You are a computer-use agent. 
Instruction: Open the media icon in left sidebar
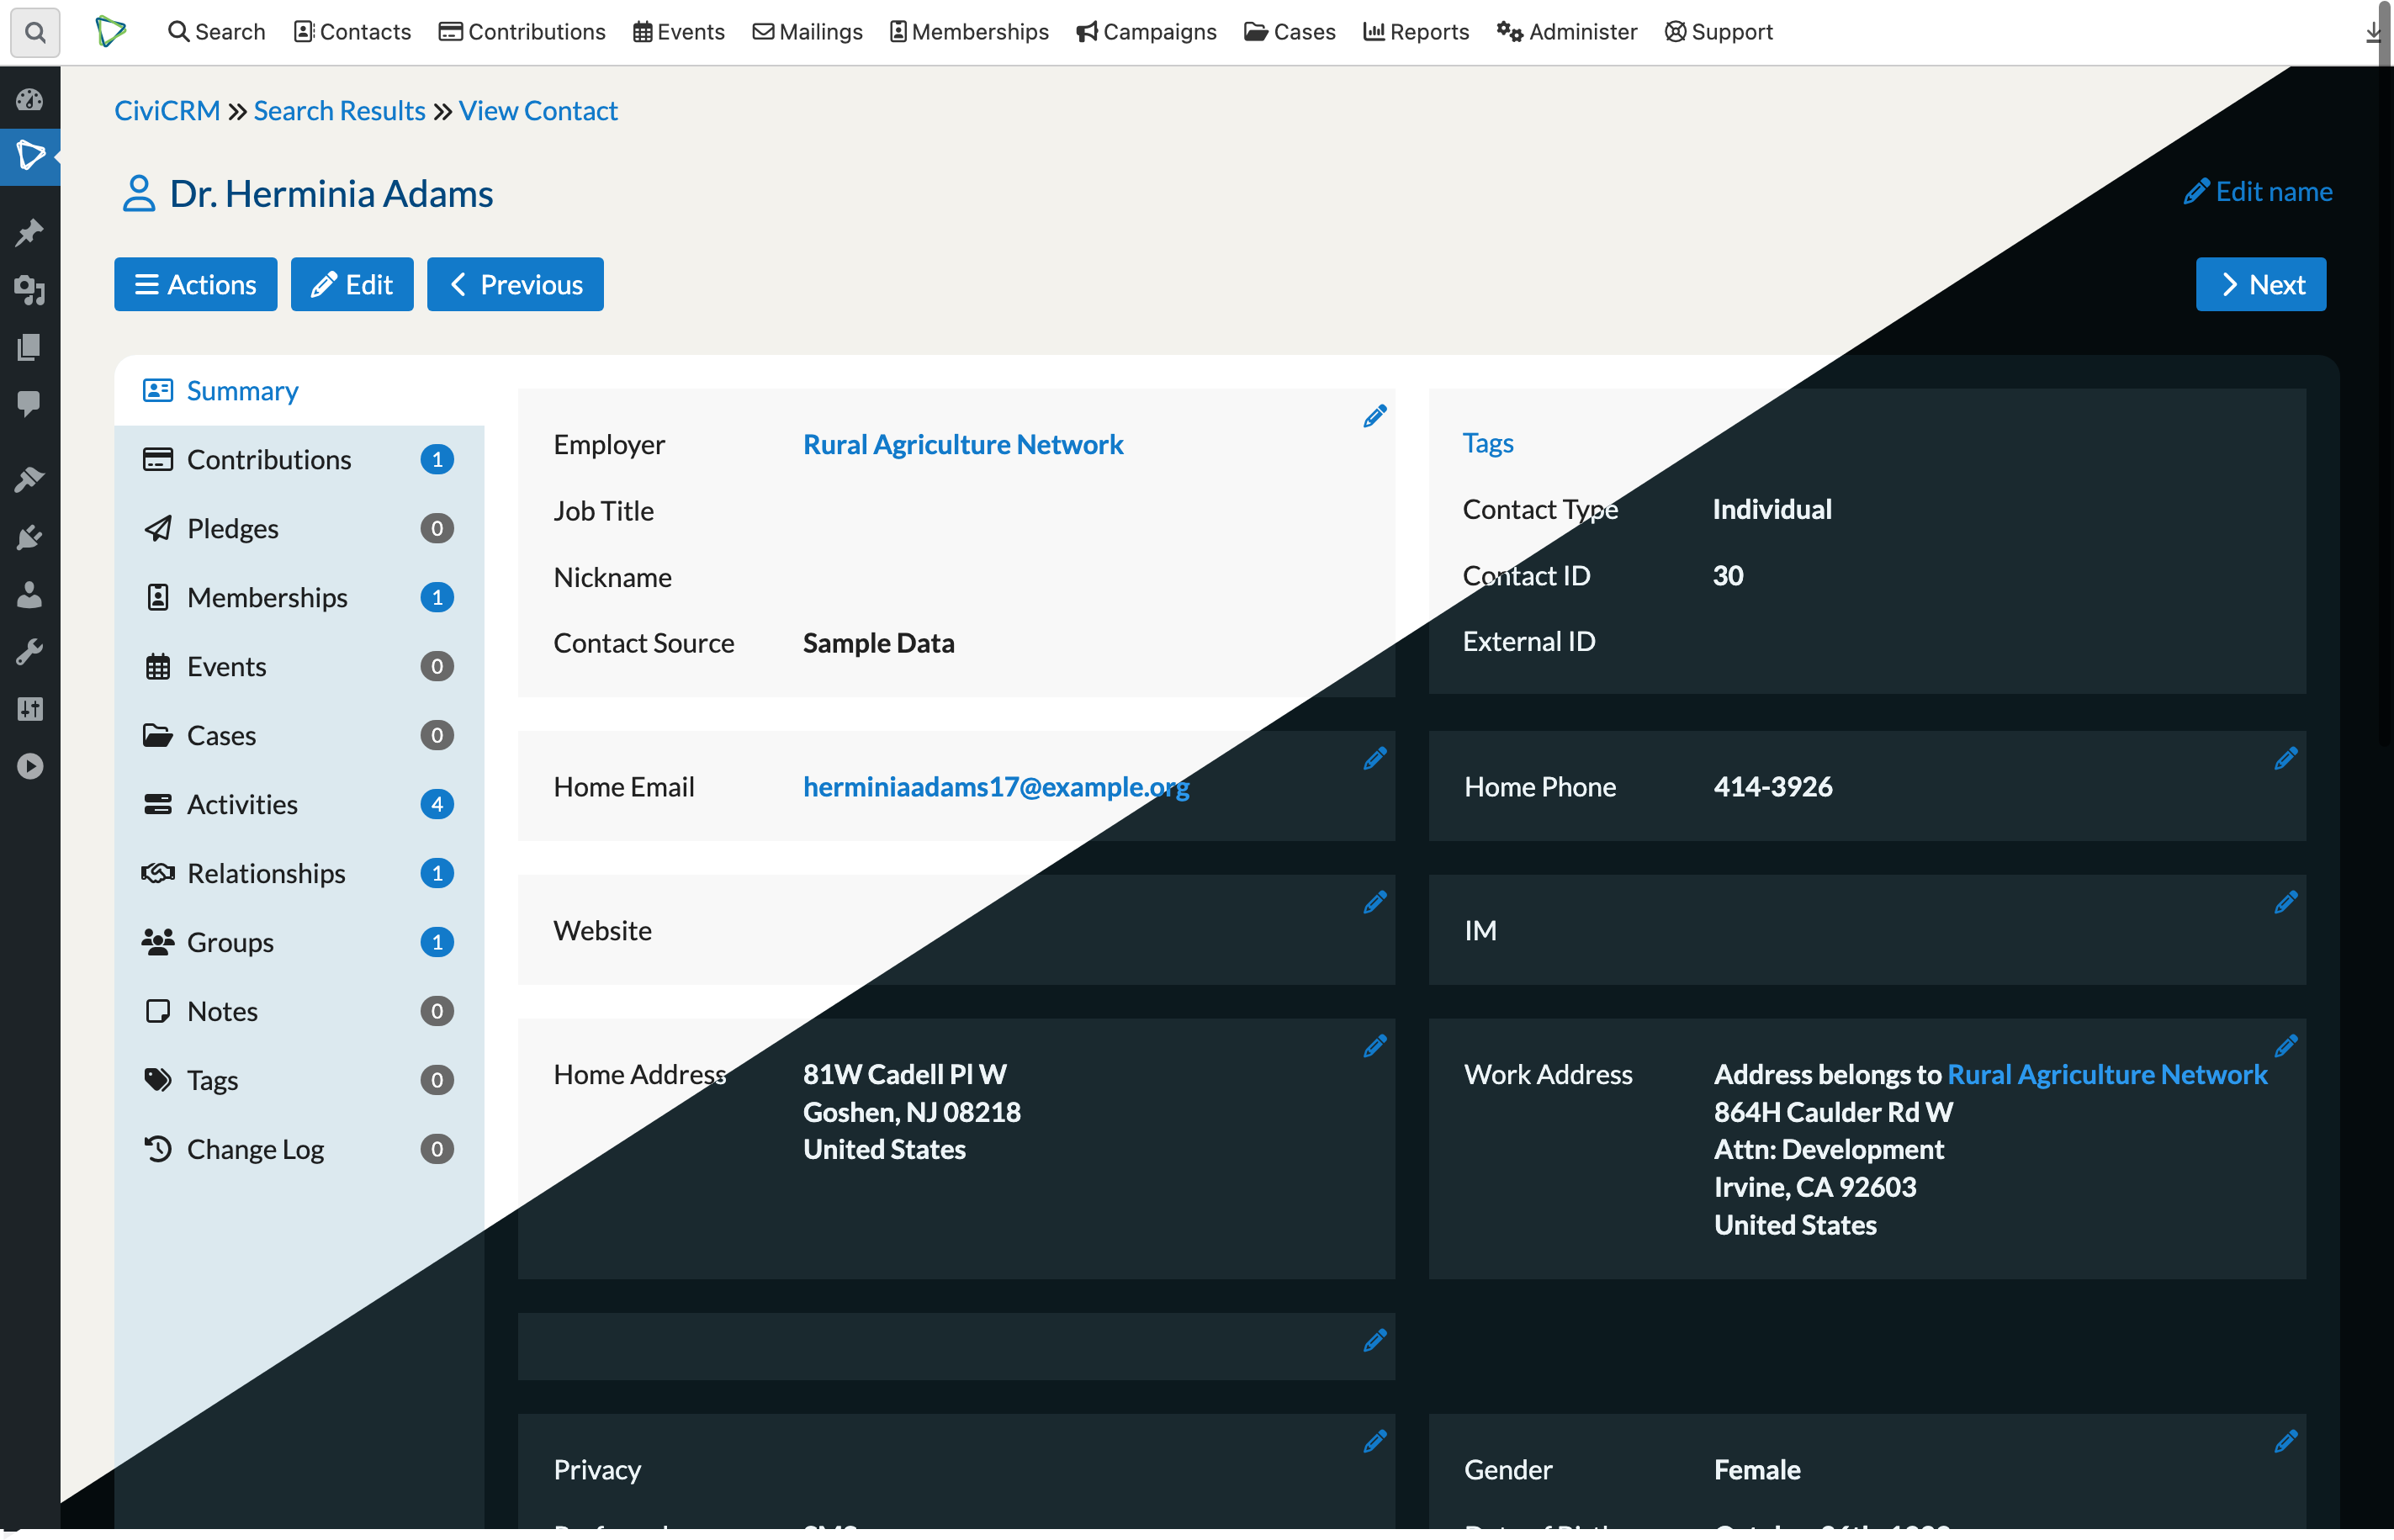click(x=30, y=290)
